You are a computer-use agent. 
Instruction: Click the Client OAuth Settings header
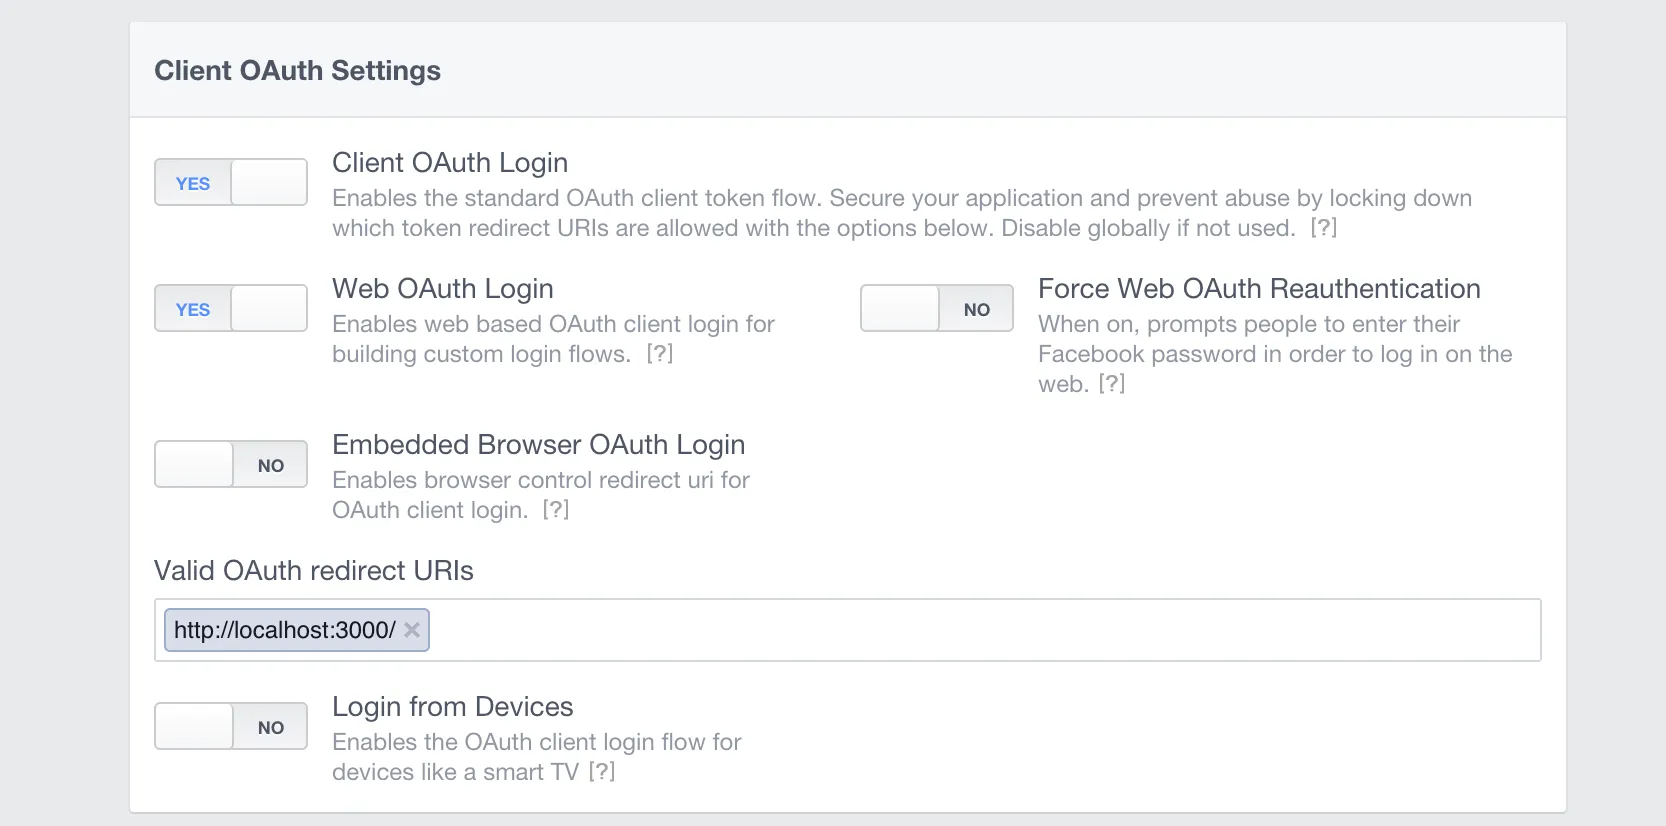(x=297, y=71)
